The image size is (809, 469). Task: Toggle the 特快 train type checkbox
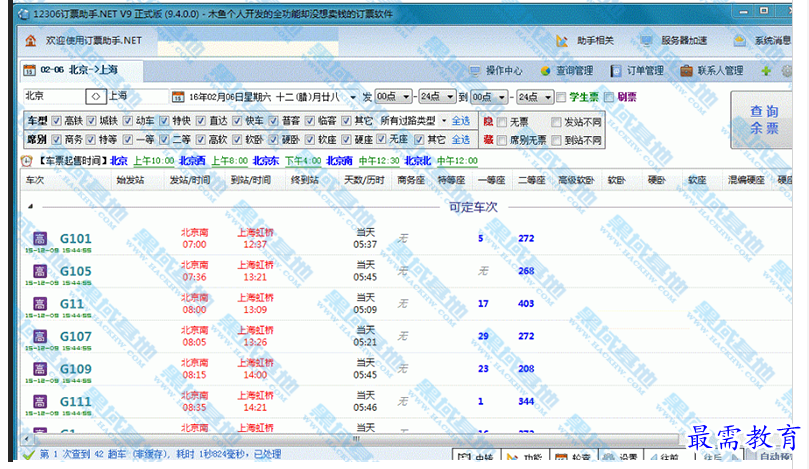click(x=164, y=121)
